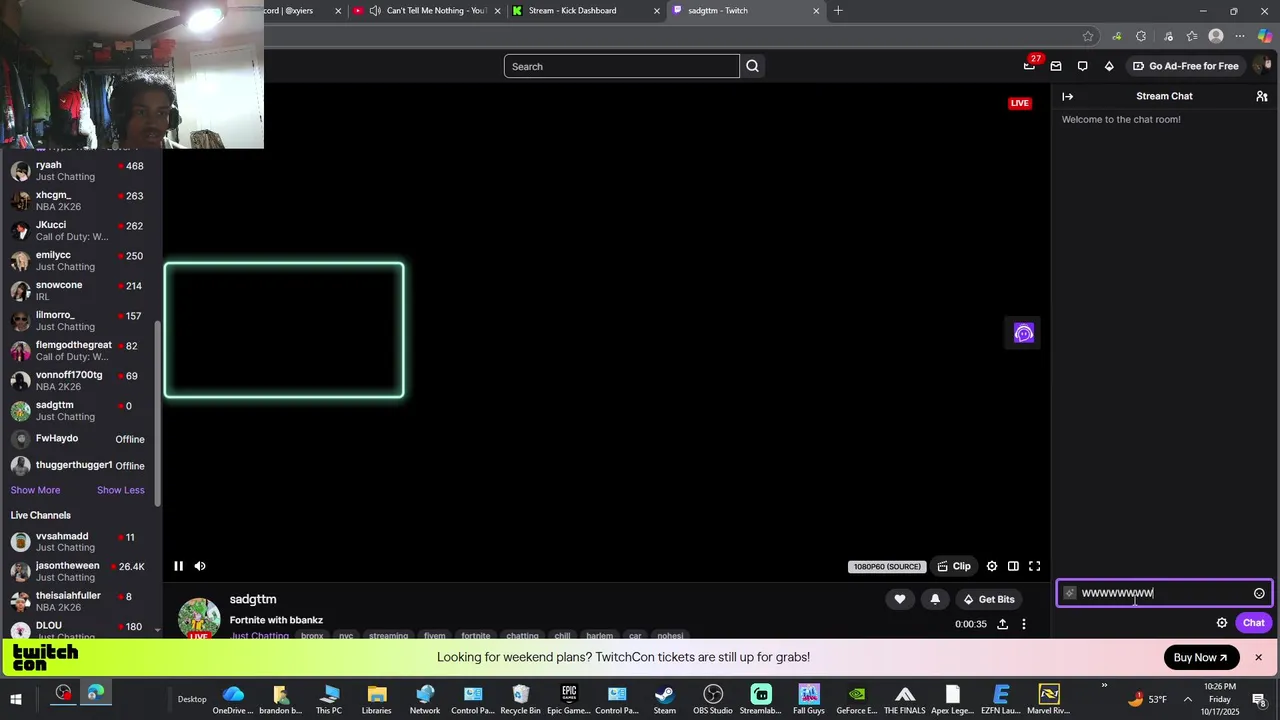Click the Get Bits button
1280x720 pixels.
(x=988, y=599)
